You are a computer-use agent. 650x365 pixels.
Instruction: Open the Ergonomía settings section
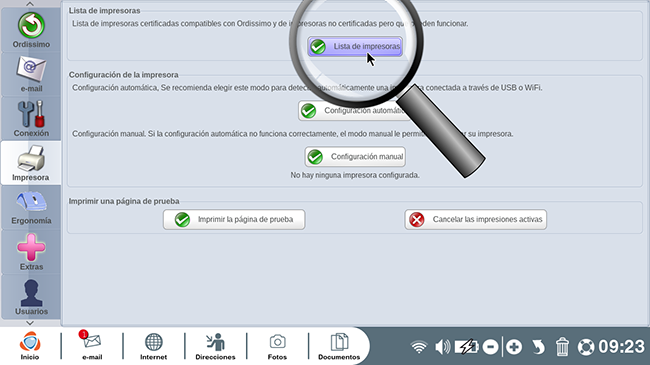point(31,207)
